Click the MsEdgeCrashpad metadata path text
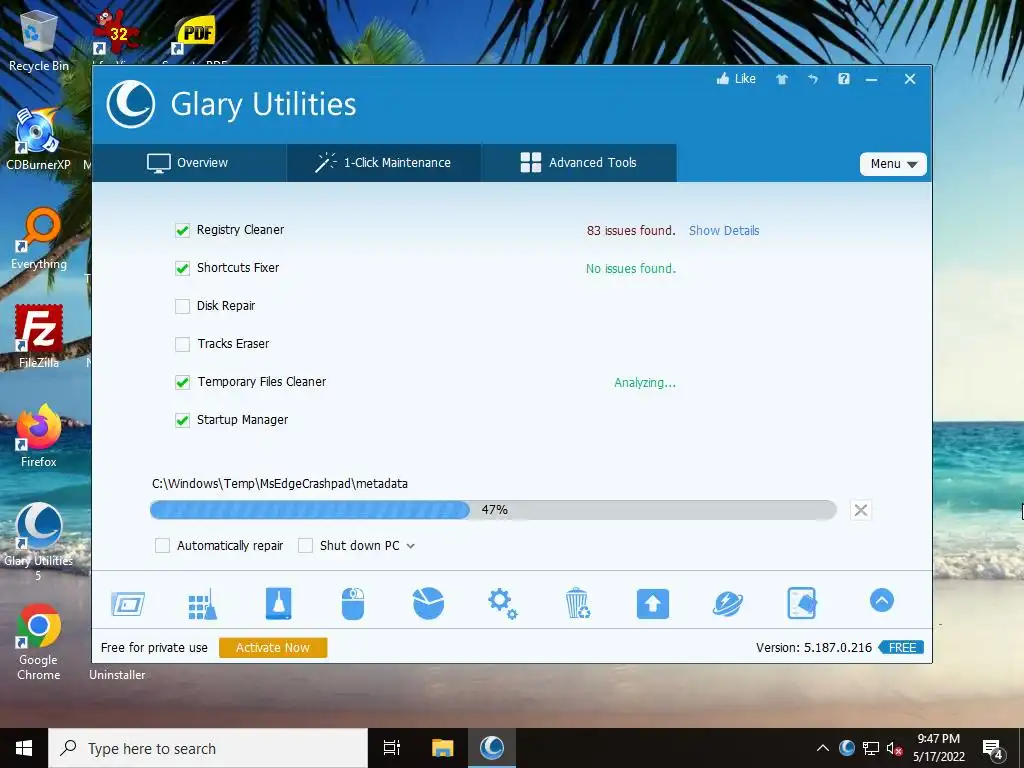1024x768 pixels. point(280,484)
